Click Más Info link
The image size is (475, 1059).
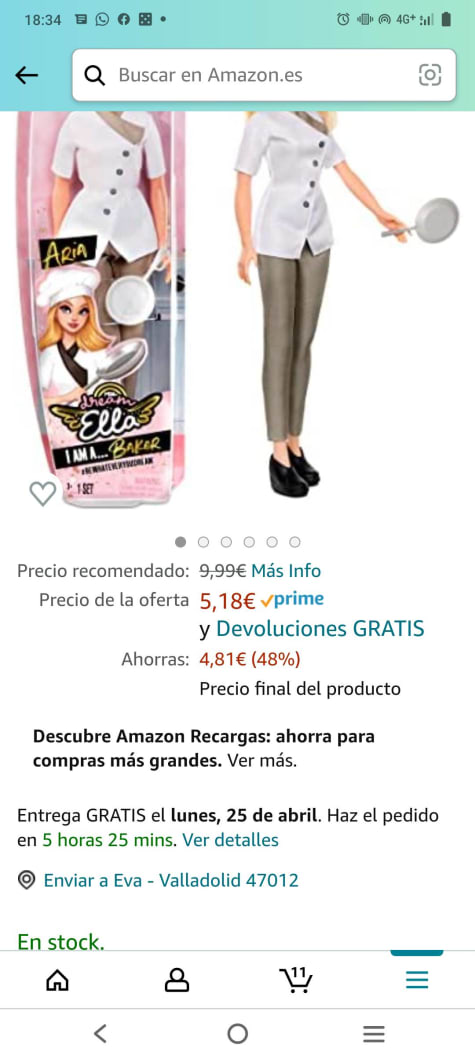286,571
